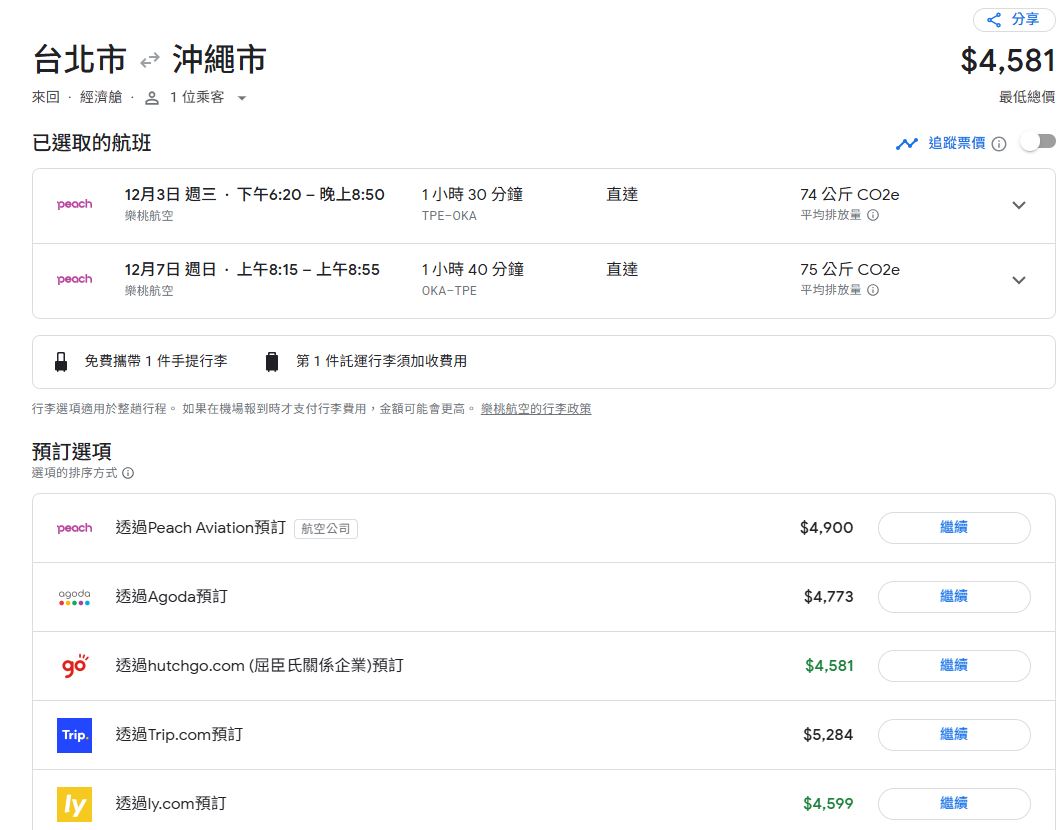This screenshot has width=1062, height=830.
Task: Click the OKA–TPE route label
Action: point(449,291)
